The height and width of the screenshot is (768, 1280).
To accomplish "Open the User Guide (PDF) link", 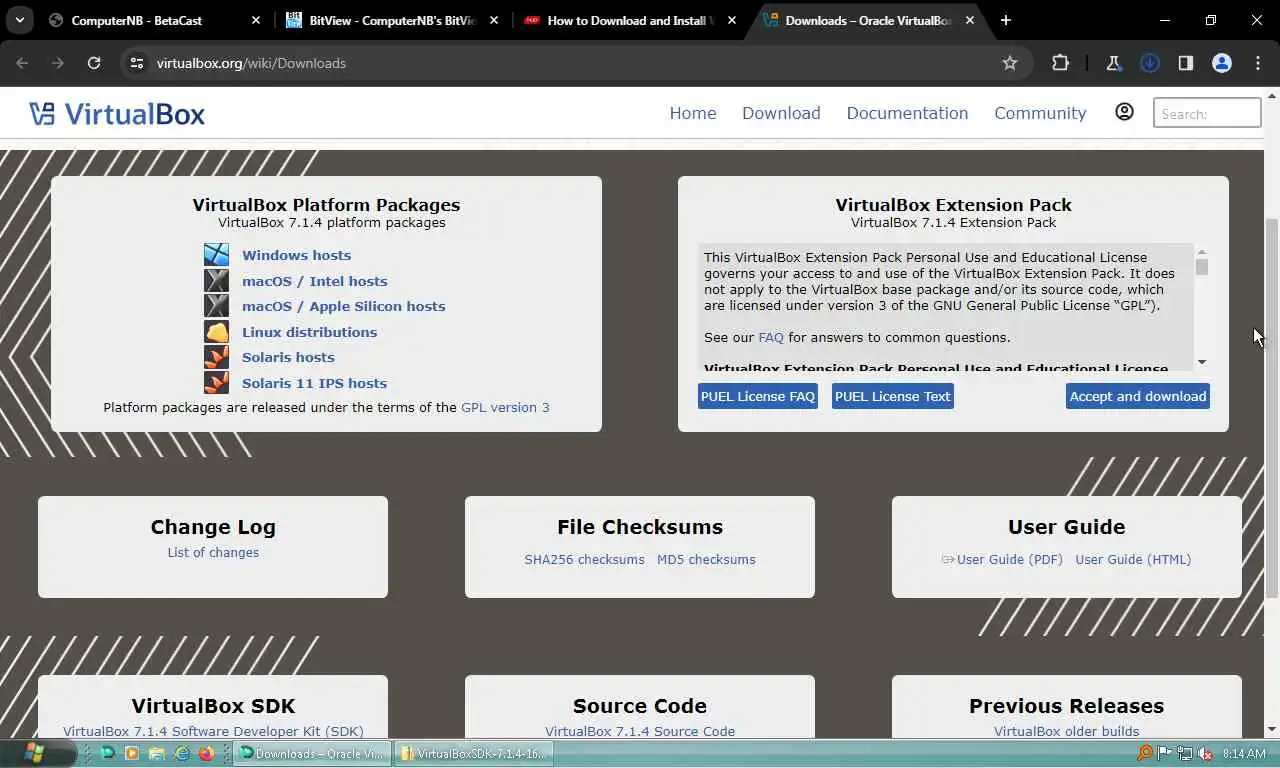I will pyautogui.click(x=1009, y=559).
